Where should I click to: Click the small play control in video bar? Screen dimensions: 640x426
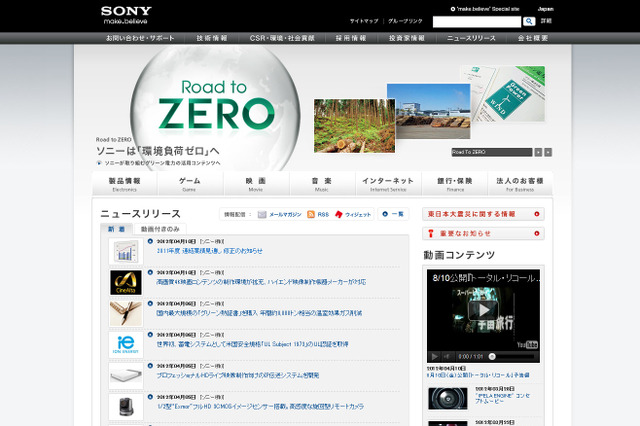click(434, 357)
